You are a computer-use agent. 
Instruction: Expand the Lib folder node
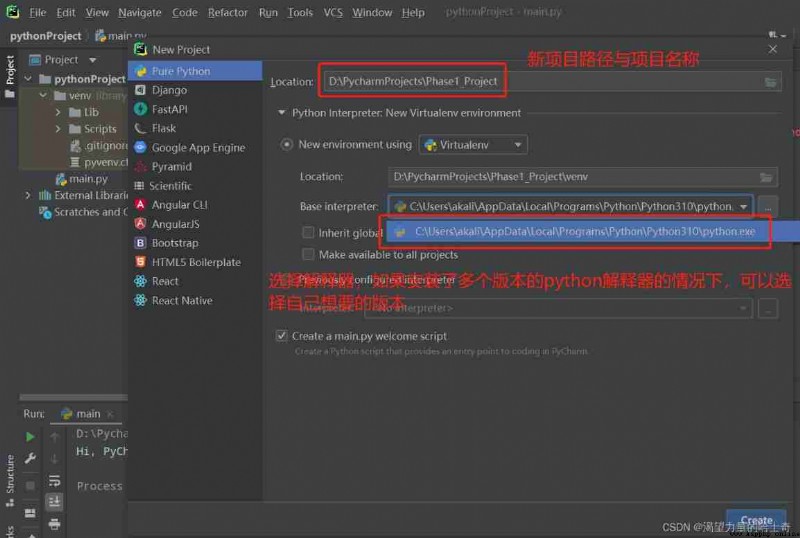58,112
